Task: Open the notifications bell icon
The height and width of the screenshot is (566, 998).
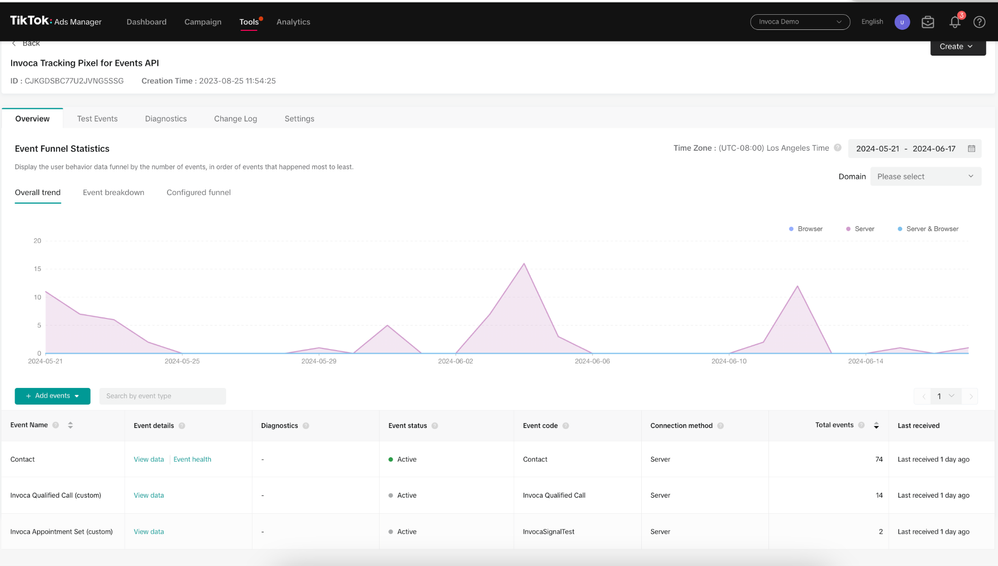Action: (955, 22)
